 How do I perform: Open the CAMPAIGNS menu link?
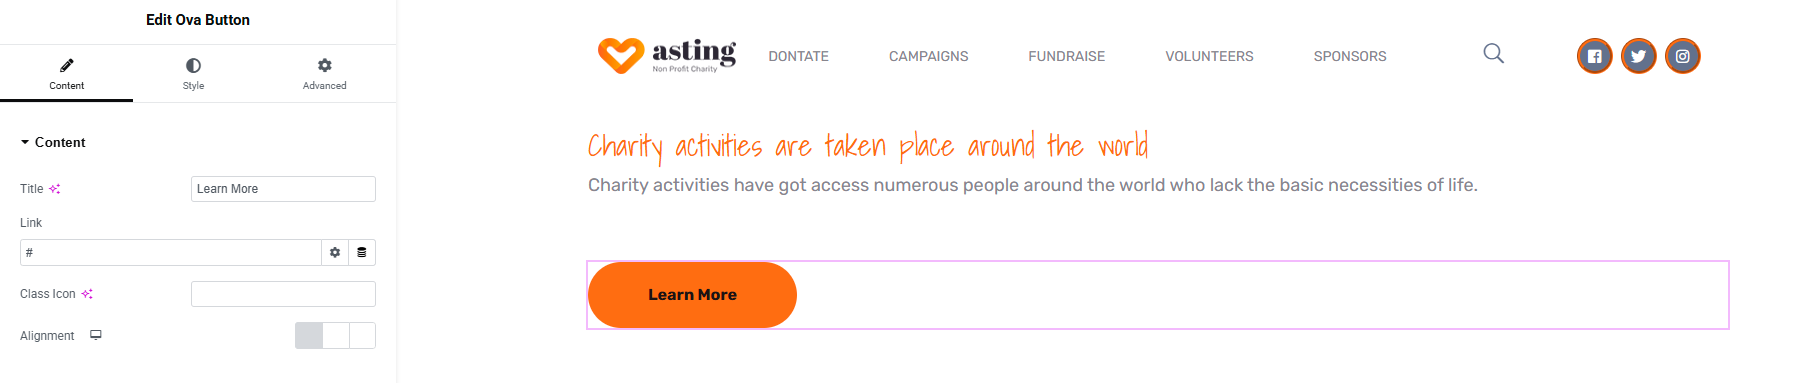928,56
